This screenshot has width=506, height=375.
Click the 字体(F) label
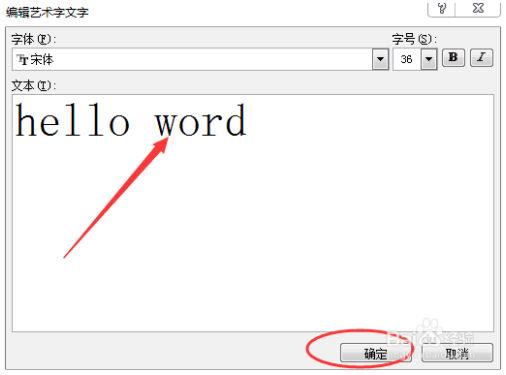click(34, 39)
